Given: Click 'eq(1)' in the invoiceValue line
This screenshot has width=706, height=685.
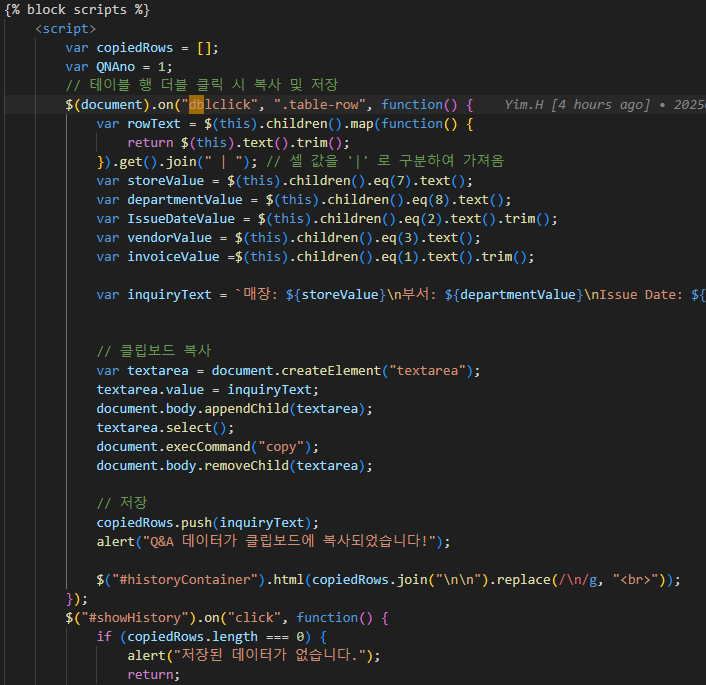Looking at the screenshot, I should pos(400,257).
